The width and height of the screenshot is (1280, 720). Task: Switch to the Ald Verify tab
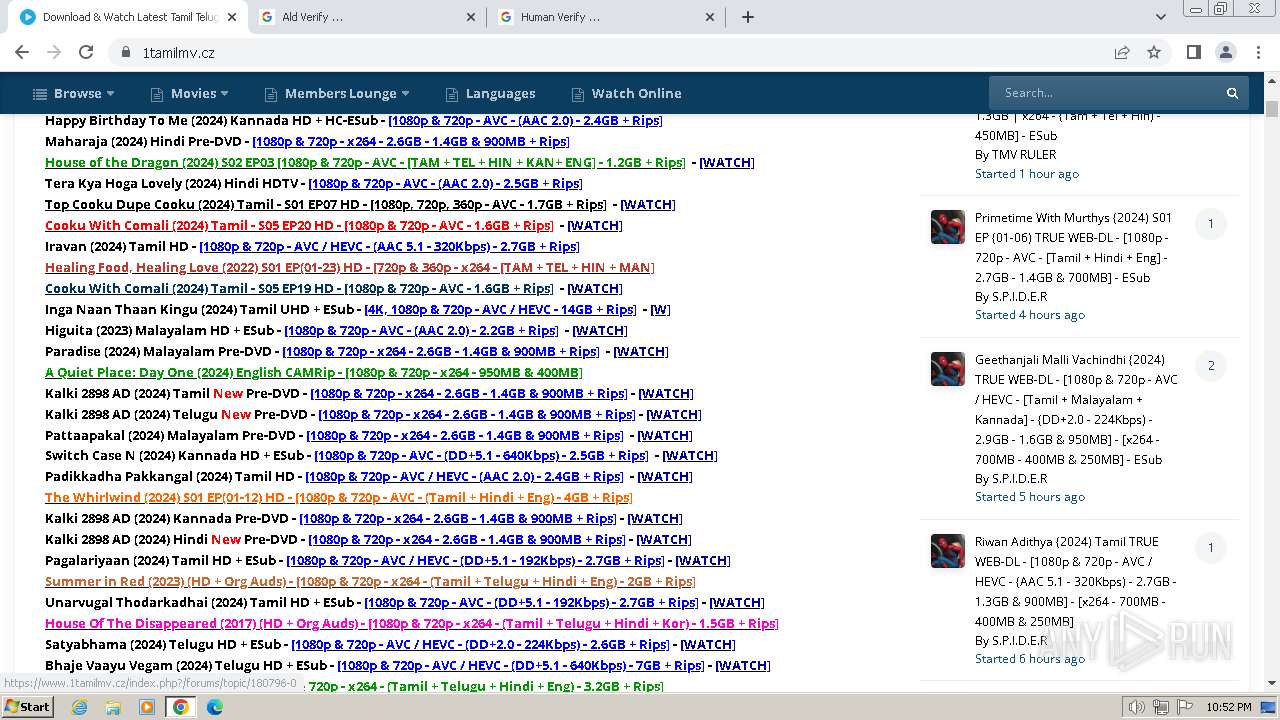[367, 17]
